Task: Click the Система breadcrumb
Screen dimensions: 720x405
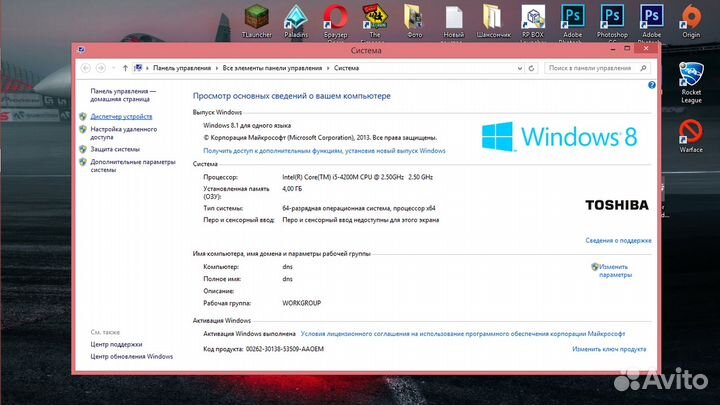Action: [x=346, y=68]
